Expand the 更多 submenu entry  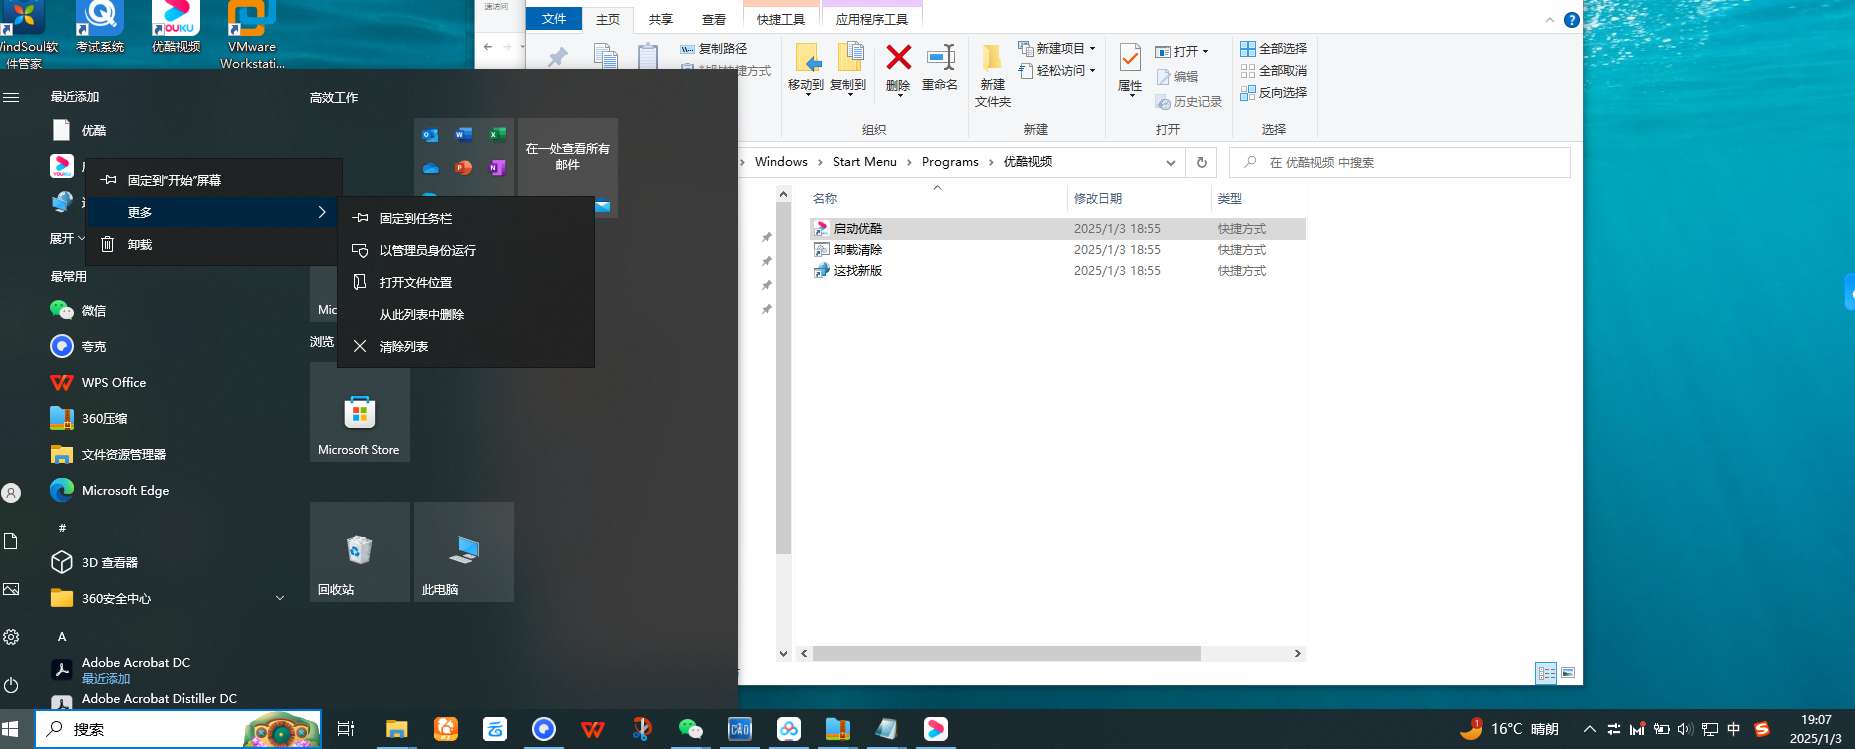point(214,212)
